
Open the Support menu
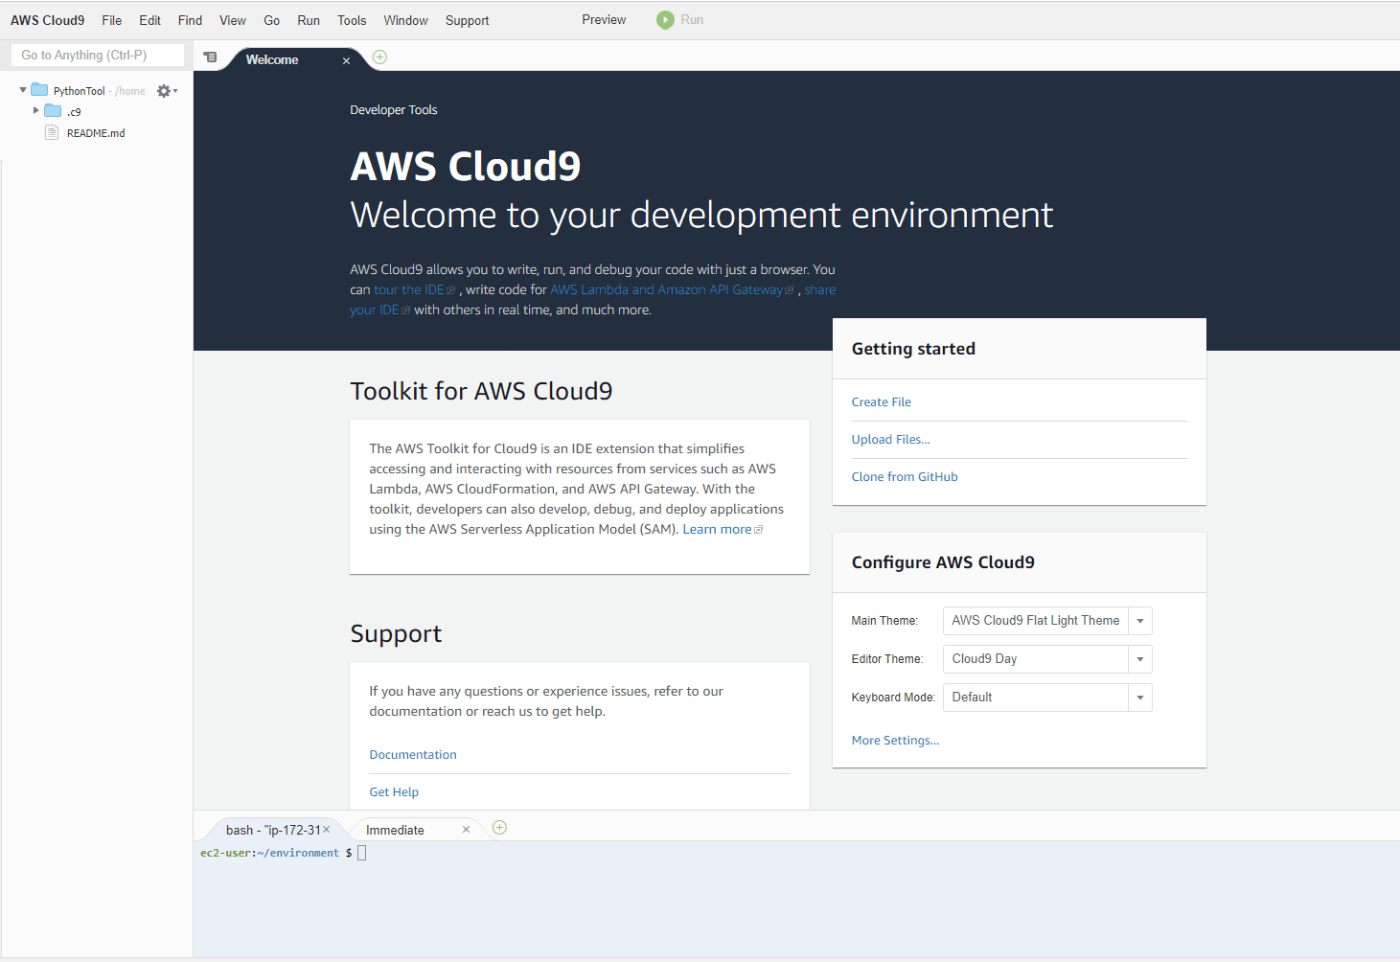point(467,20)
